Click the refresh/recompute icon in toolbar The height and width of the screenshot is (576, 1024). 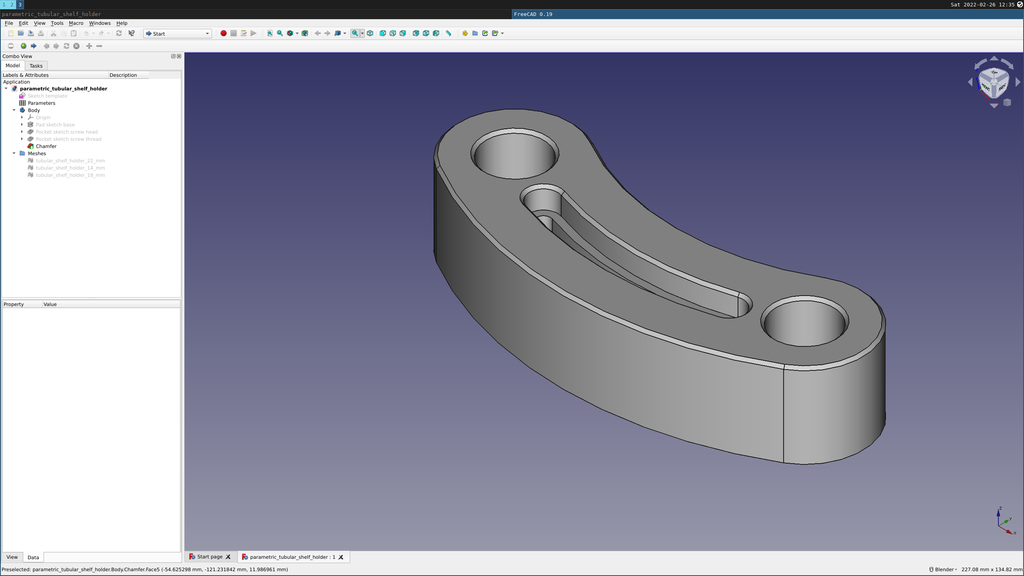pos(119,33)
